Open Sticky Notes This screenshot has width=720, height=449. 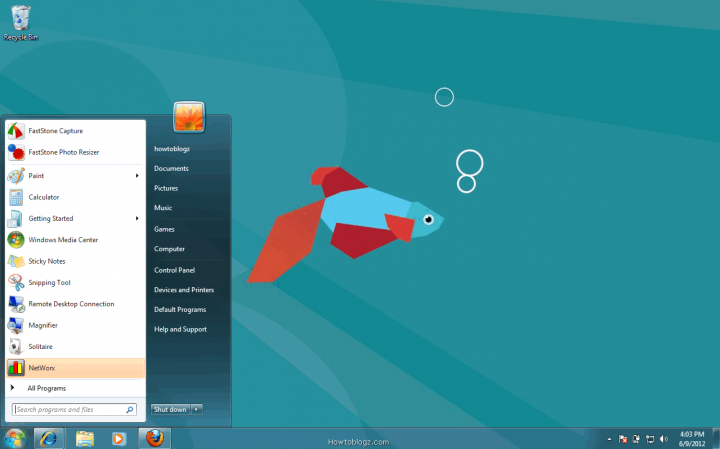46,261
